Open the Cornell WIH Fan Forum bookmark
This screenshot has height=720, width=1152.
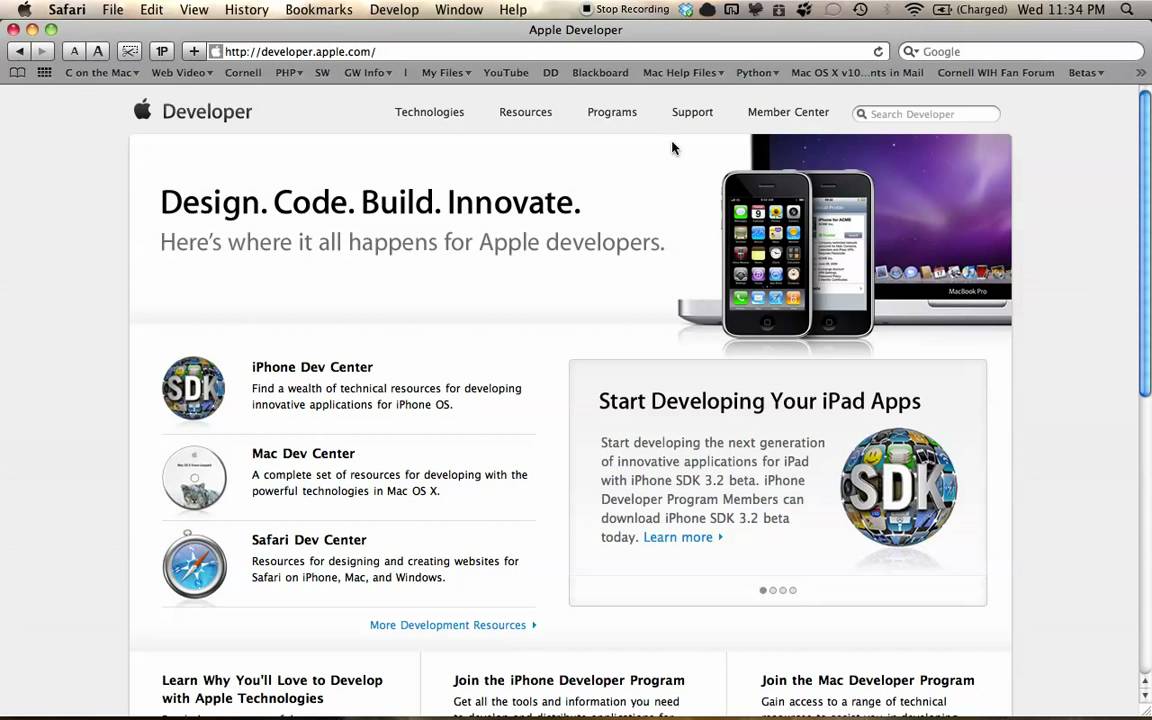point(996,73)
